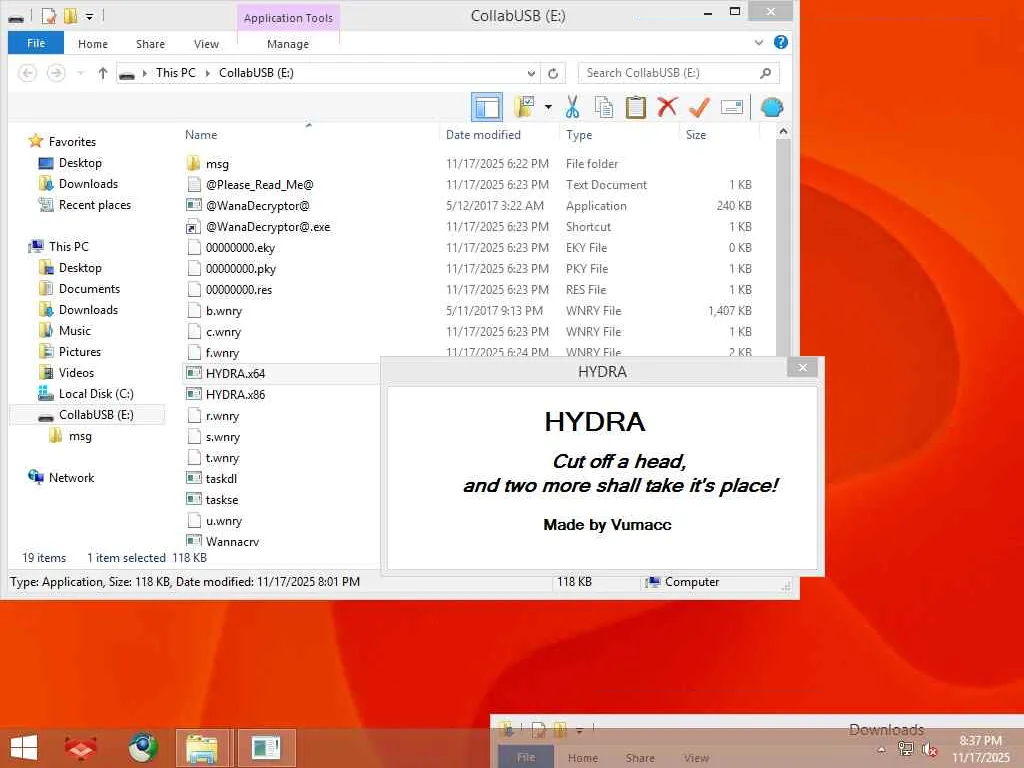Expand the arrow after This PC in breadcrumb

click(208, 73)
